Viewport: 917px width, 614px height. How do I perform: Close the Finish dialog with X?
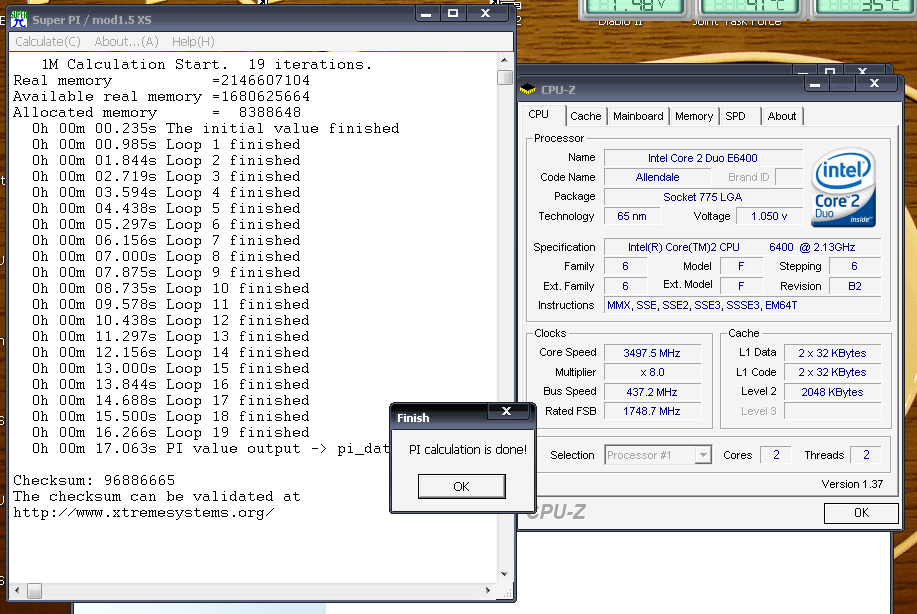[506, 412]
